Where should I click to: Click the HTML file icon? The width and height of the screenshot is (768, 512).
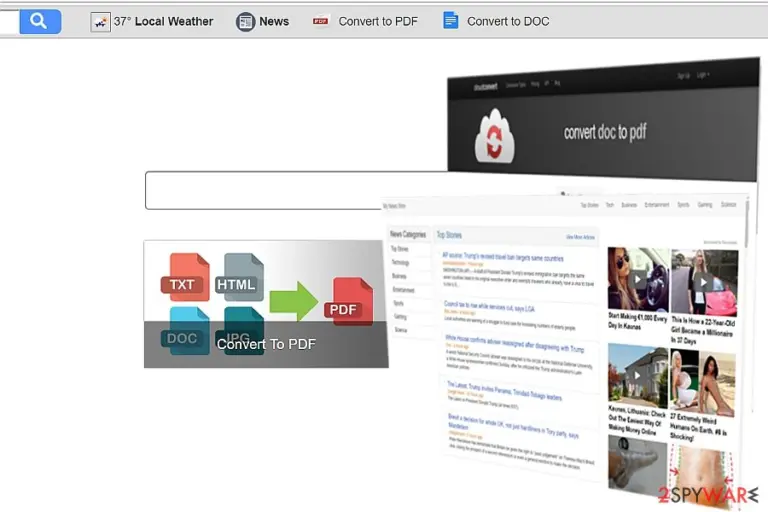pos(240,277)
